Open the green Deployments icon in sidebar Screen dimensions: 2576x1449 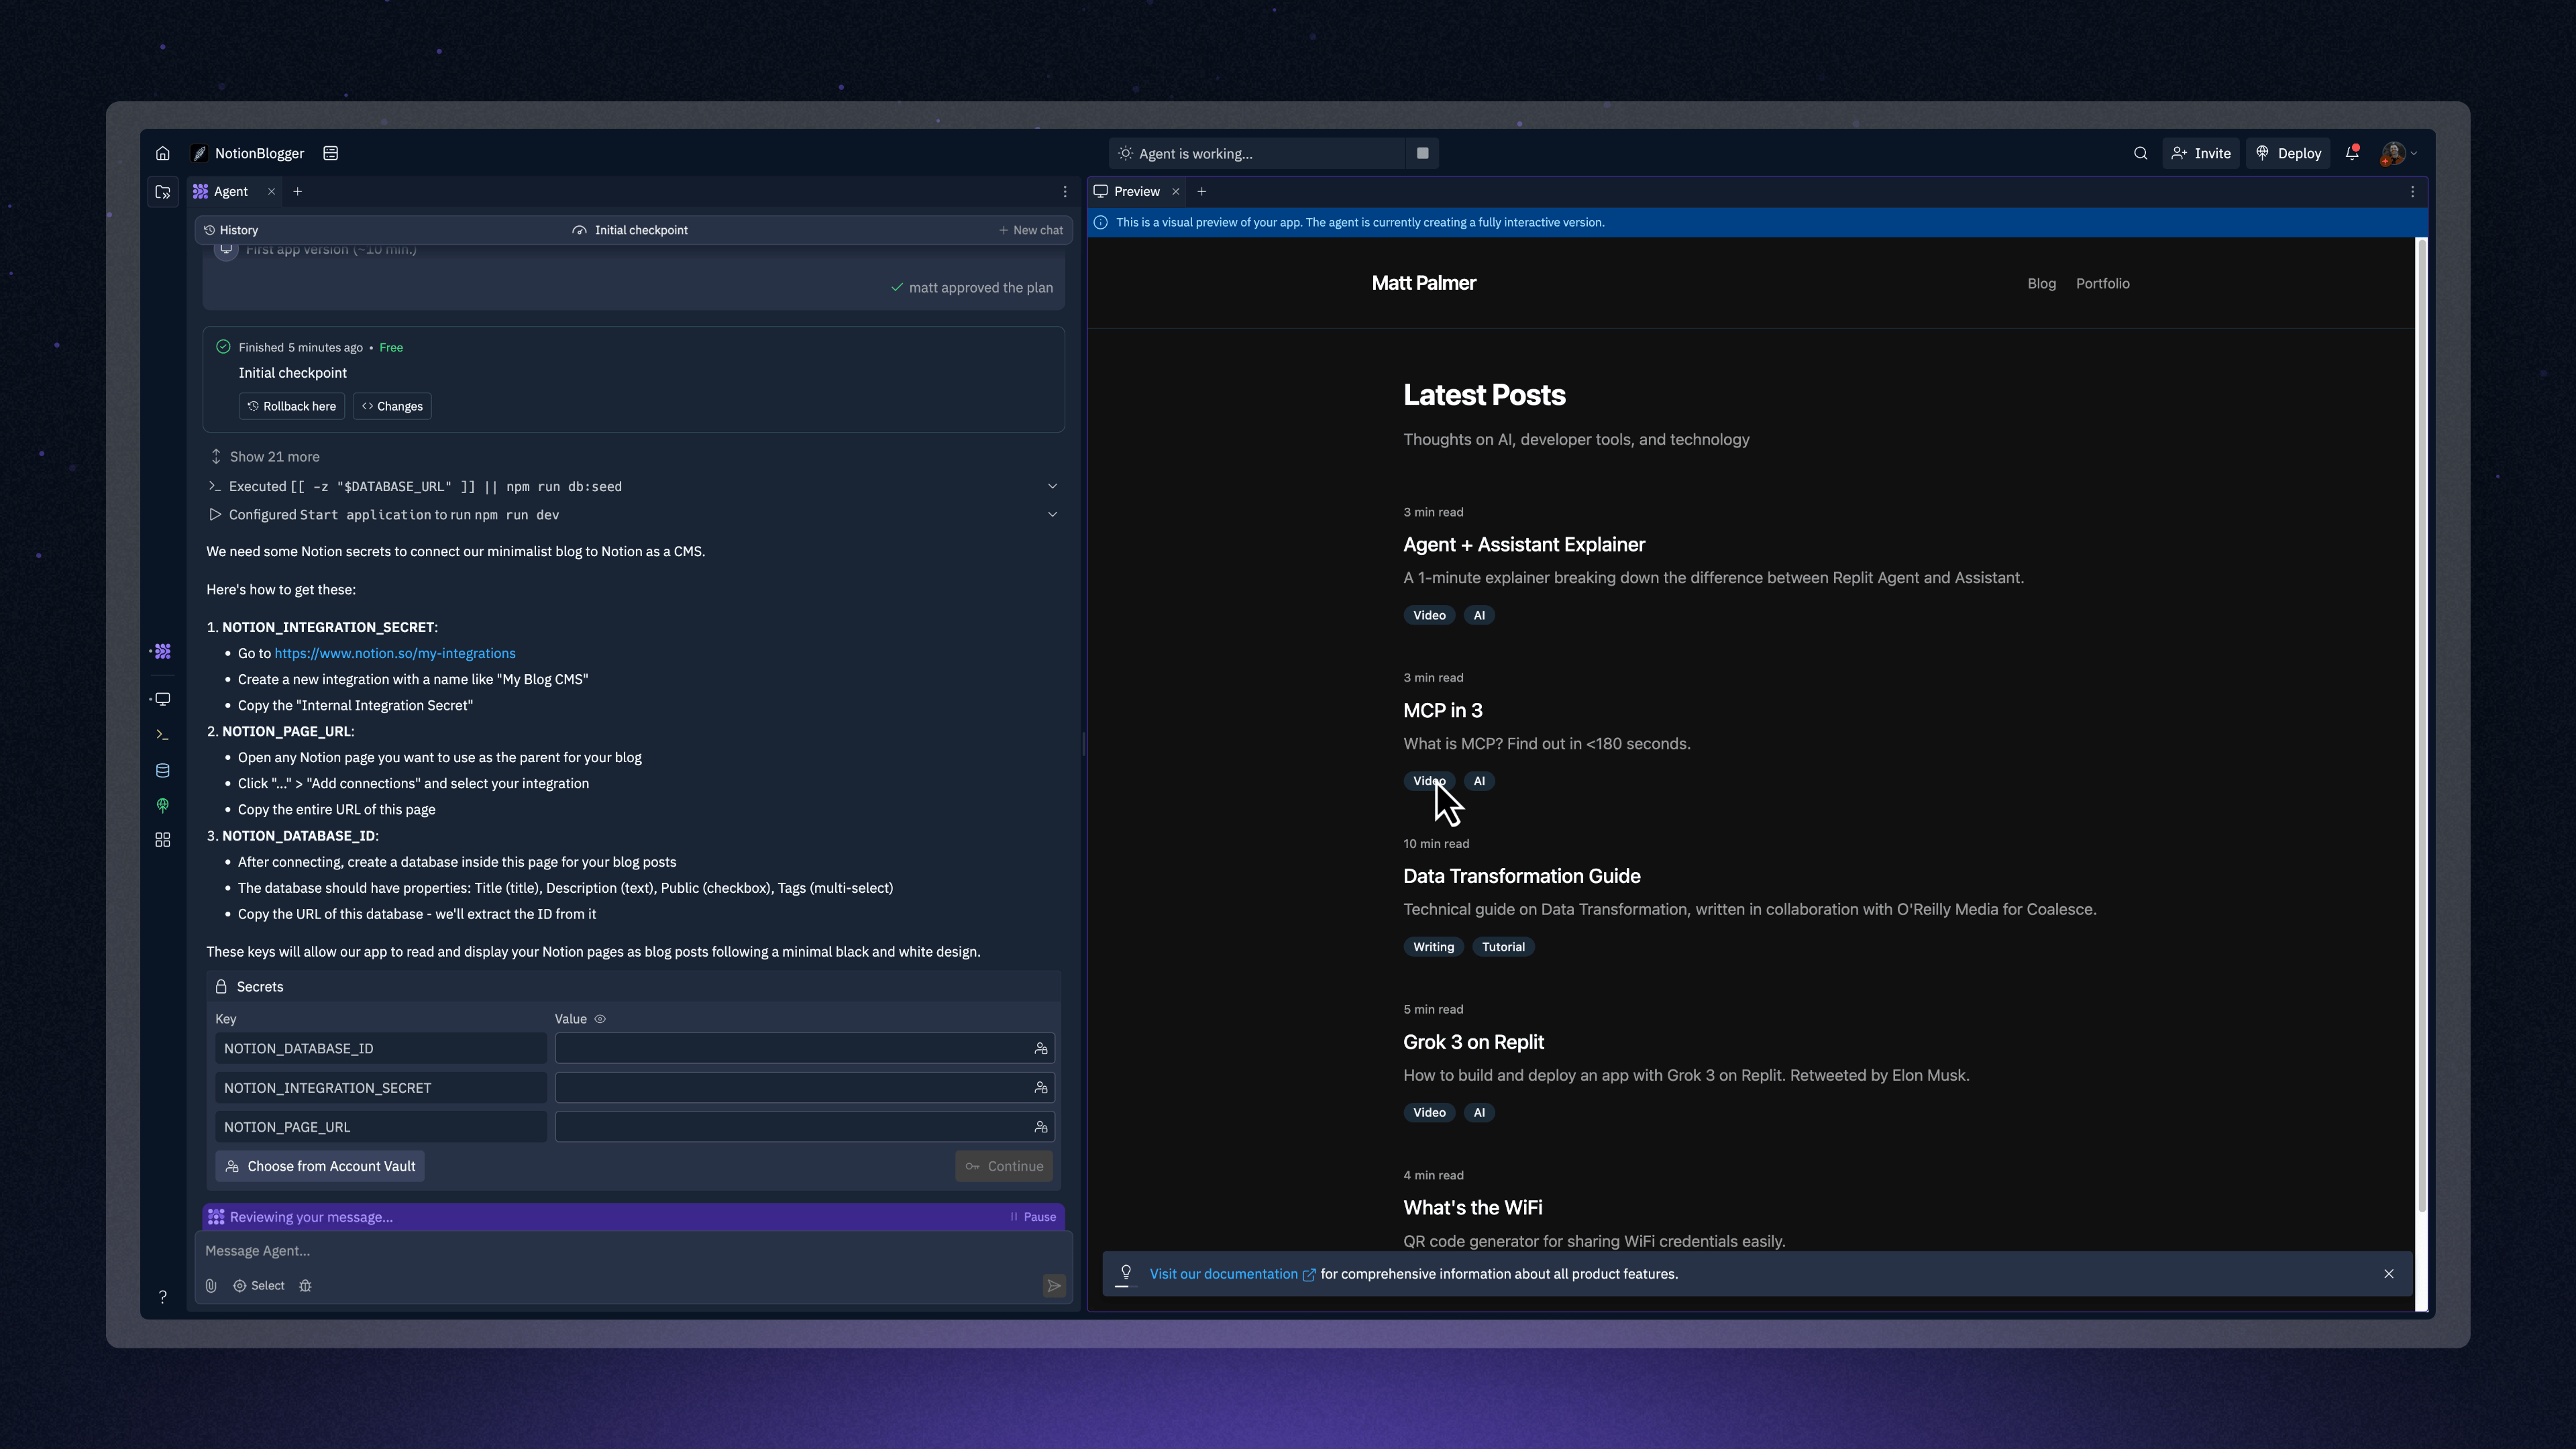click(163, 805)
